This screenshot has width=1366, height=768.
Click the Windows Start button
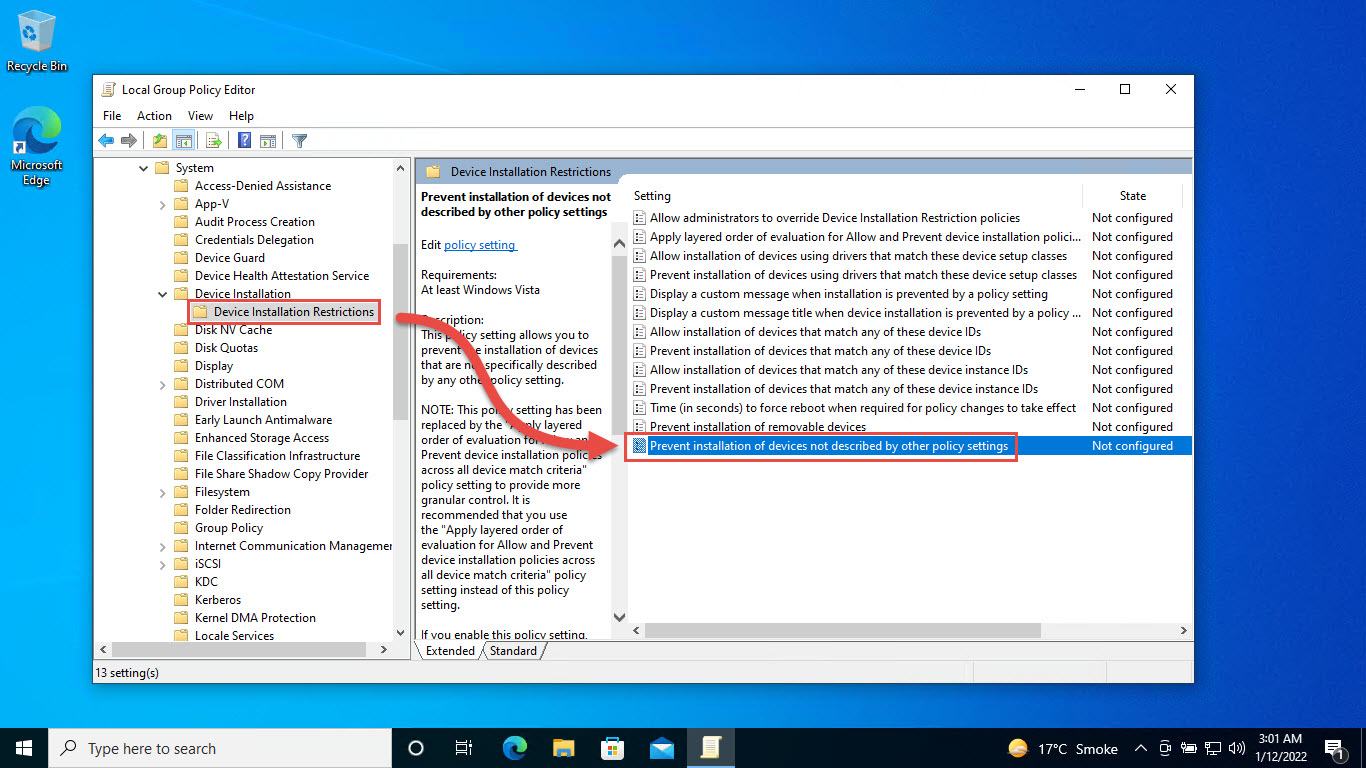click(24, 748)
